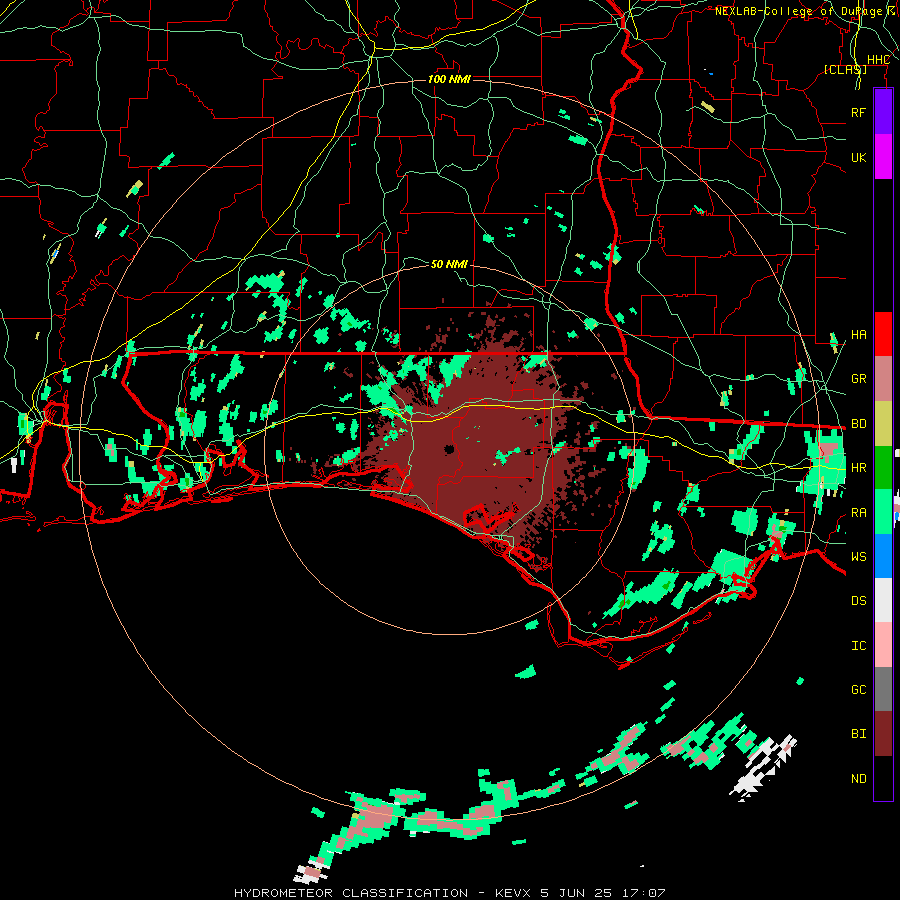Click the '[CLAS]' units label

point(845,69)
